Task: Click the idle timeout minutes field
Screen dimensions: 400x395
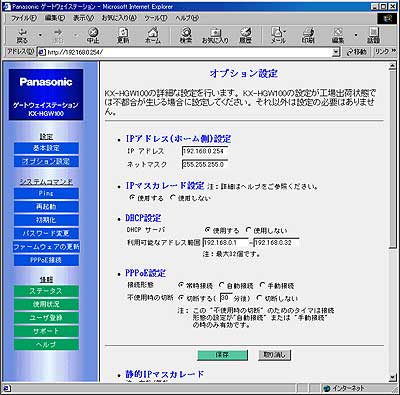Action: pyautogui.click(x=226, y=297)
